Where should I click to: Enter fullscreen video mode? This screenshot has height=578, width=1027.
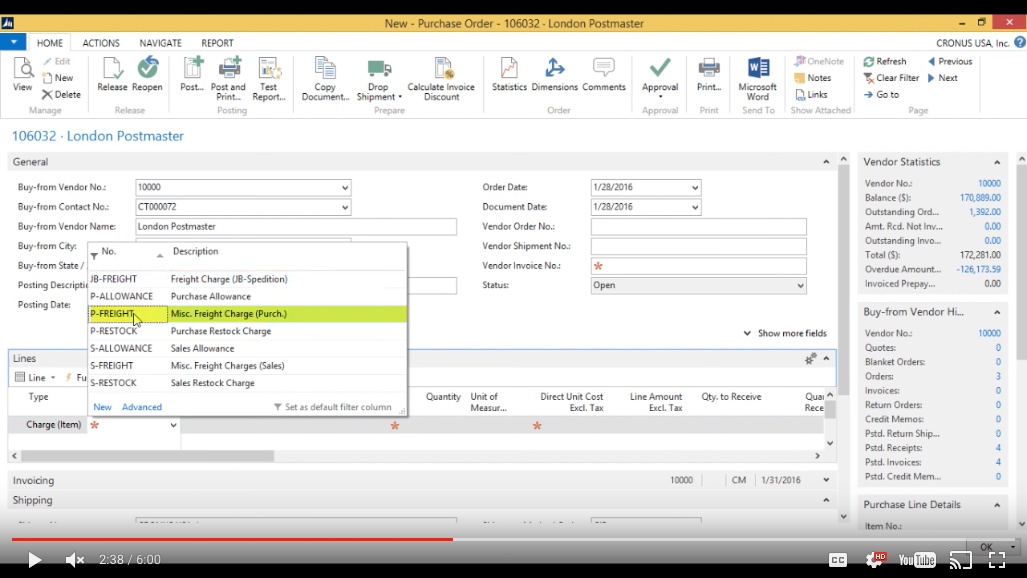click(x=997, y=560)
